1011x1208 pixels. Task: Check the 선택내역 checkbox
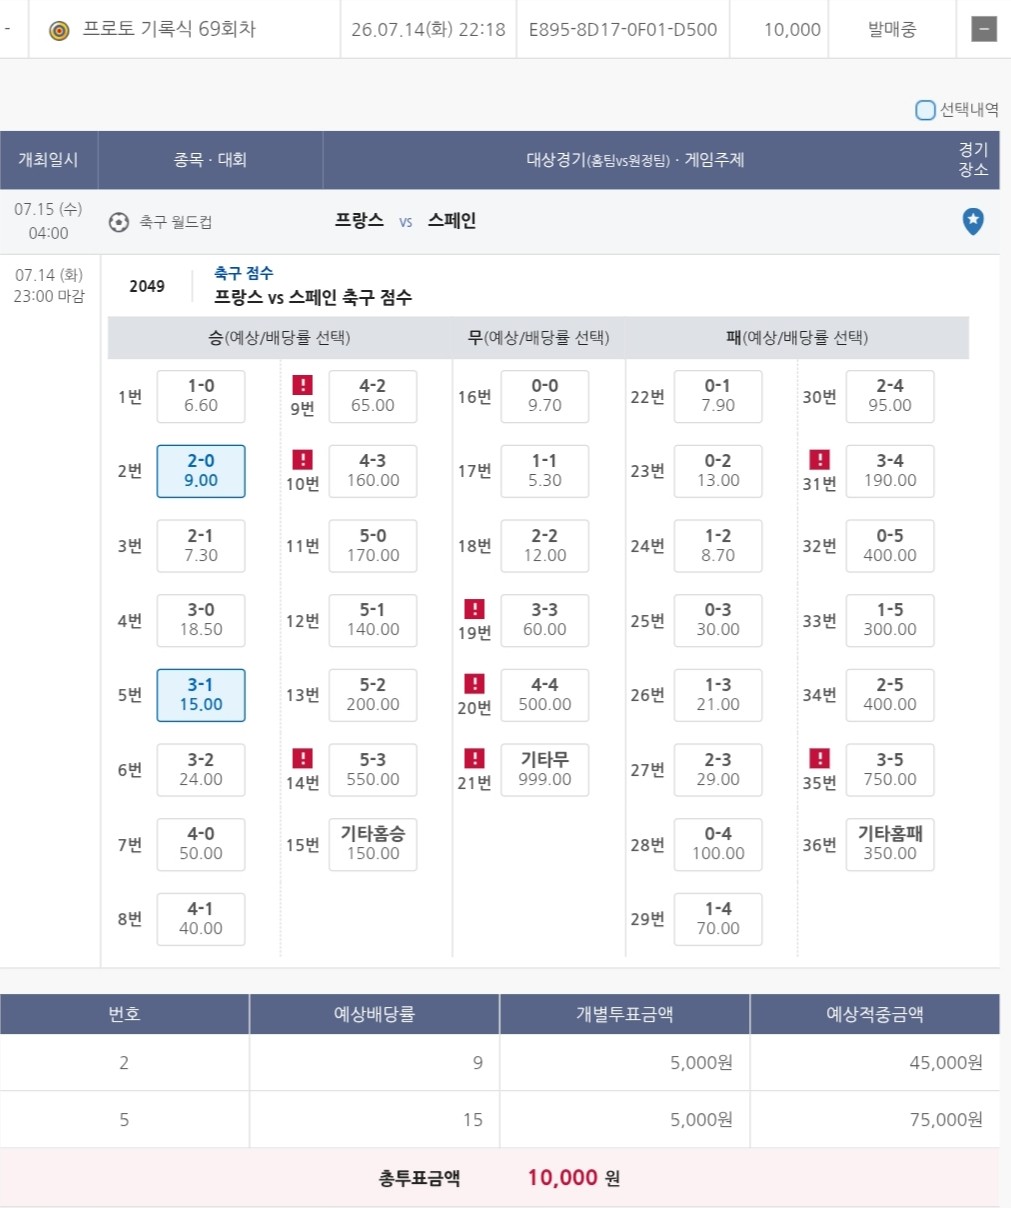pos(926,110)
